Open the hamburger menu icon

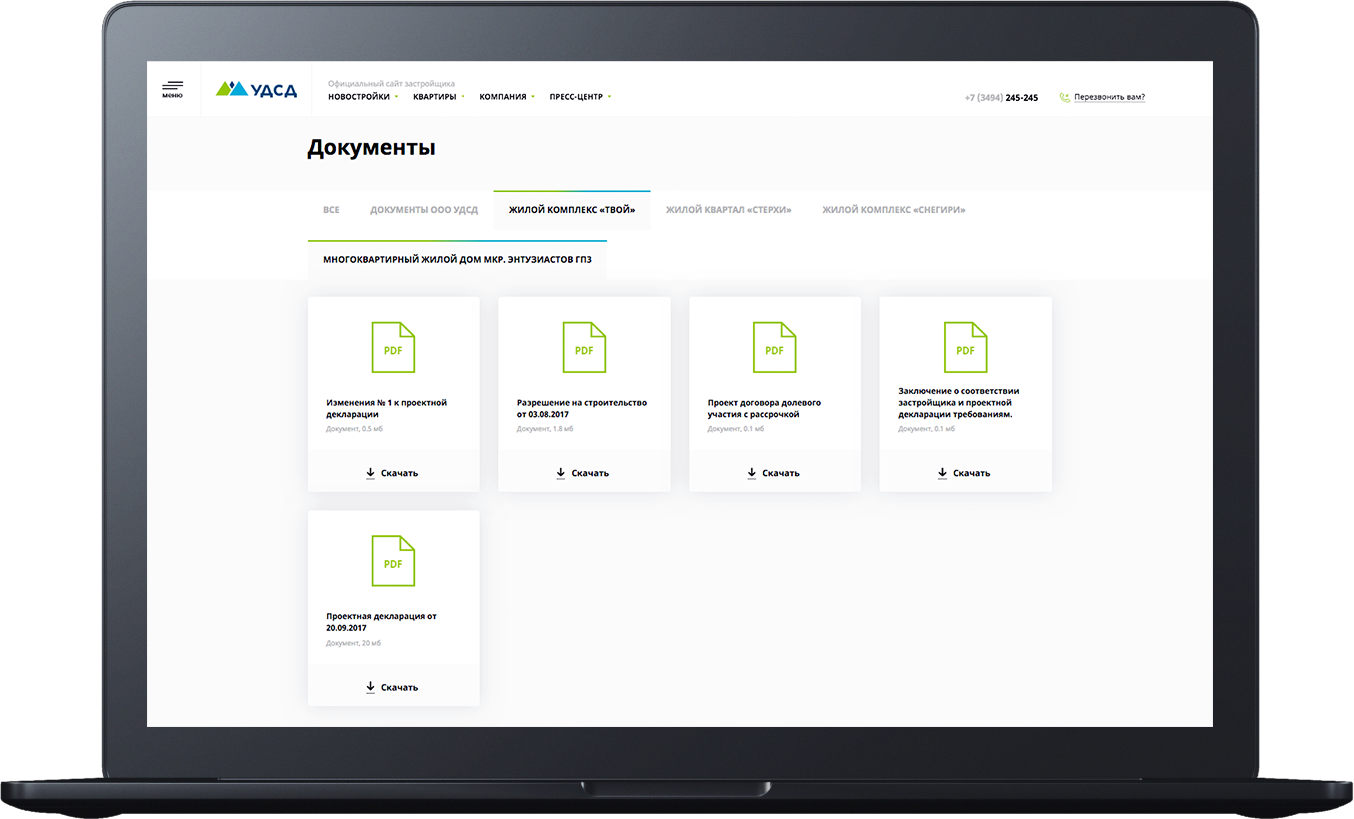tap(173, 89)
